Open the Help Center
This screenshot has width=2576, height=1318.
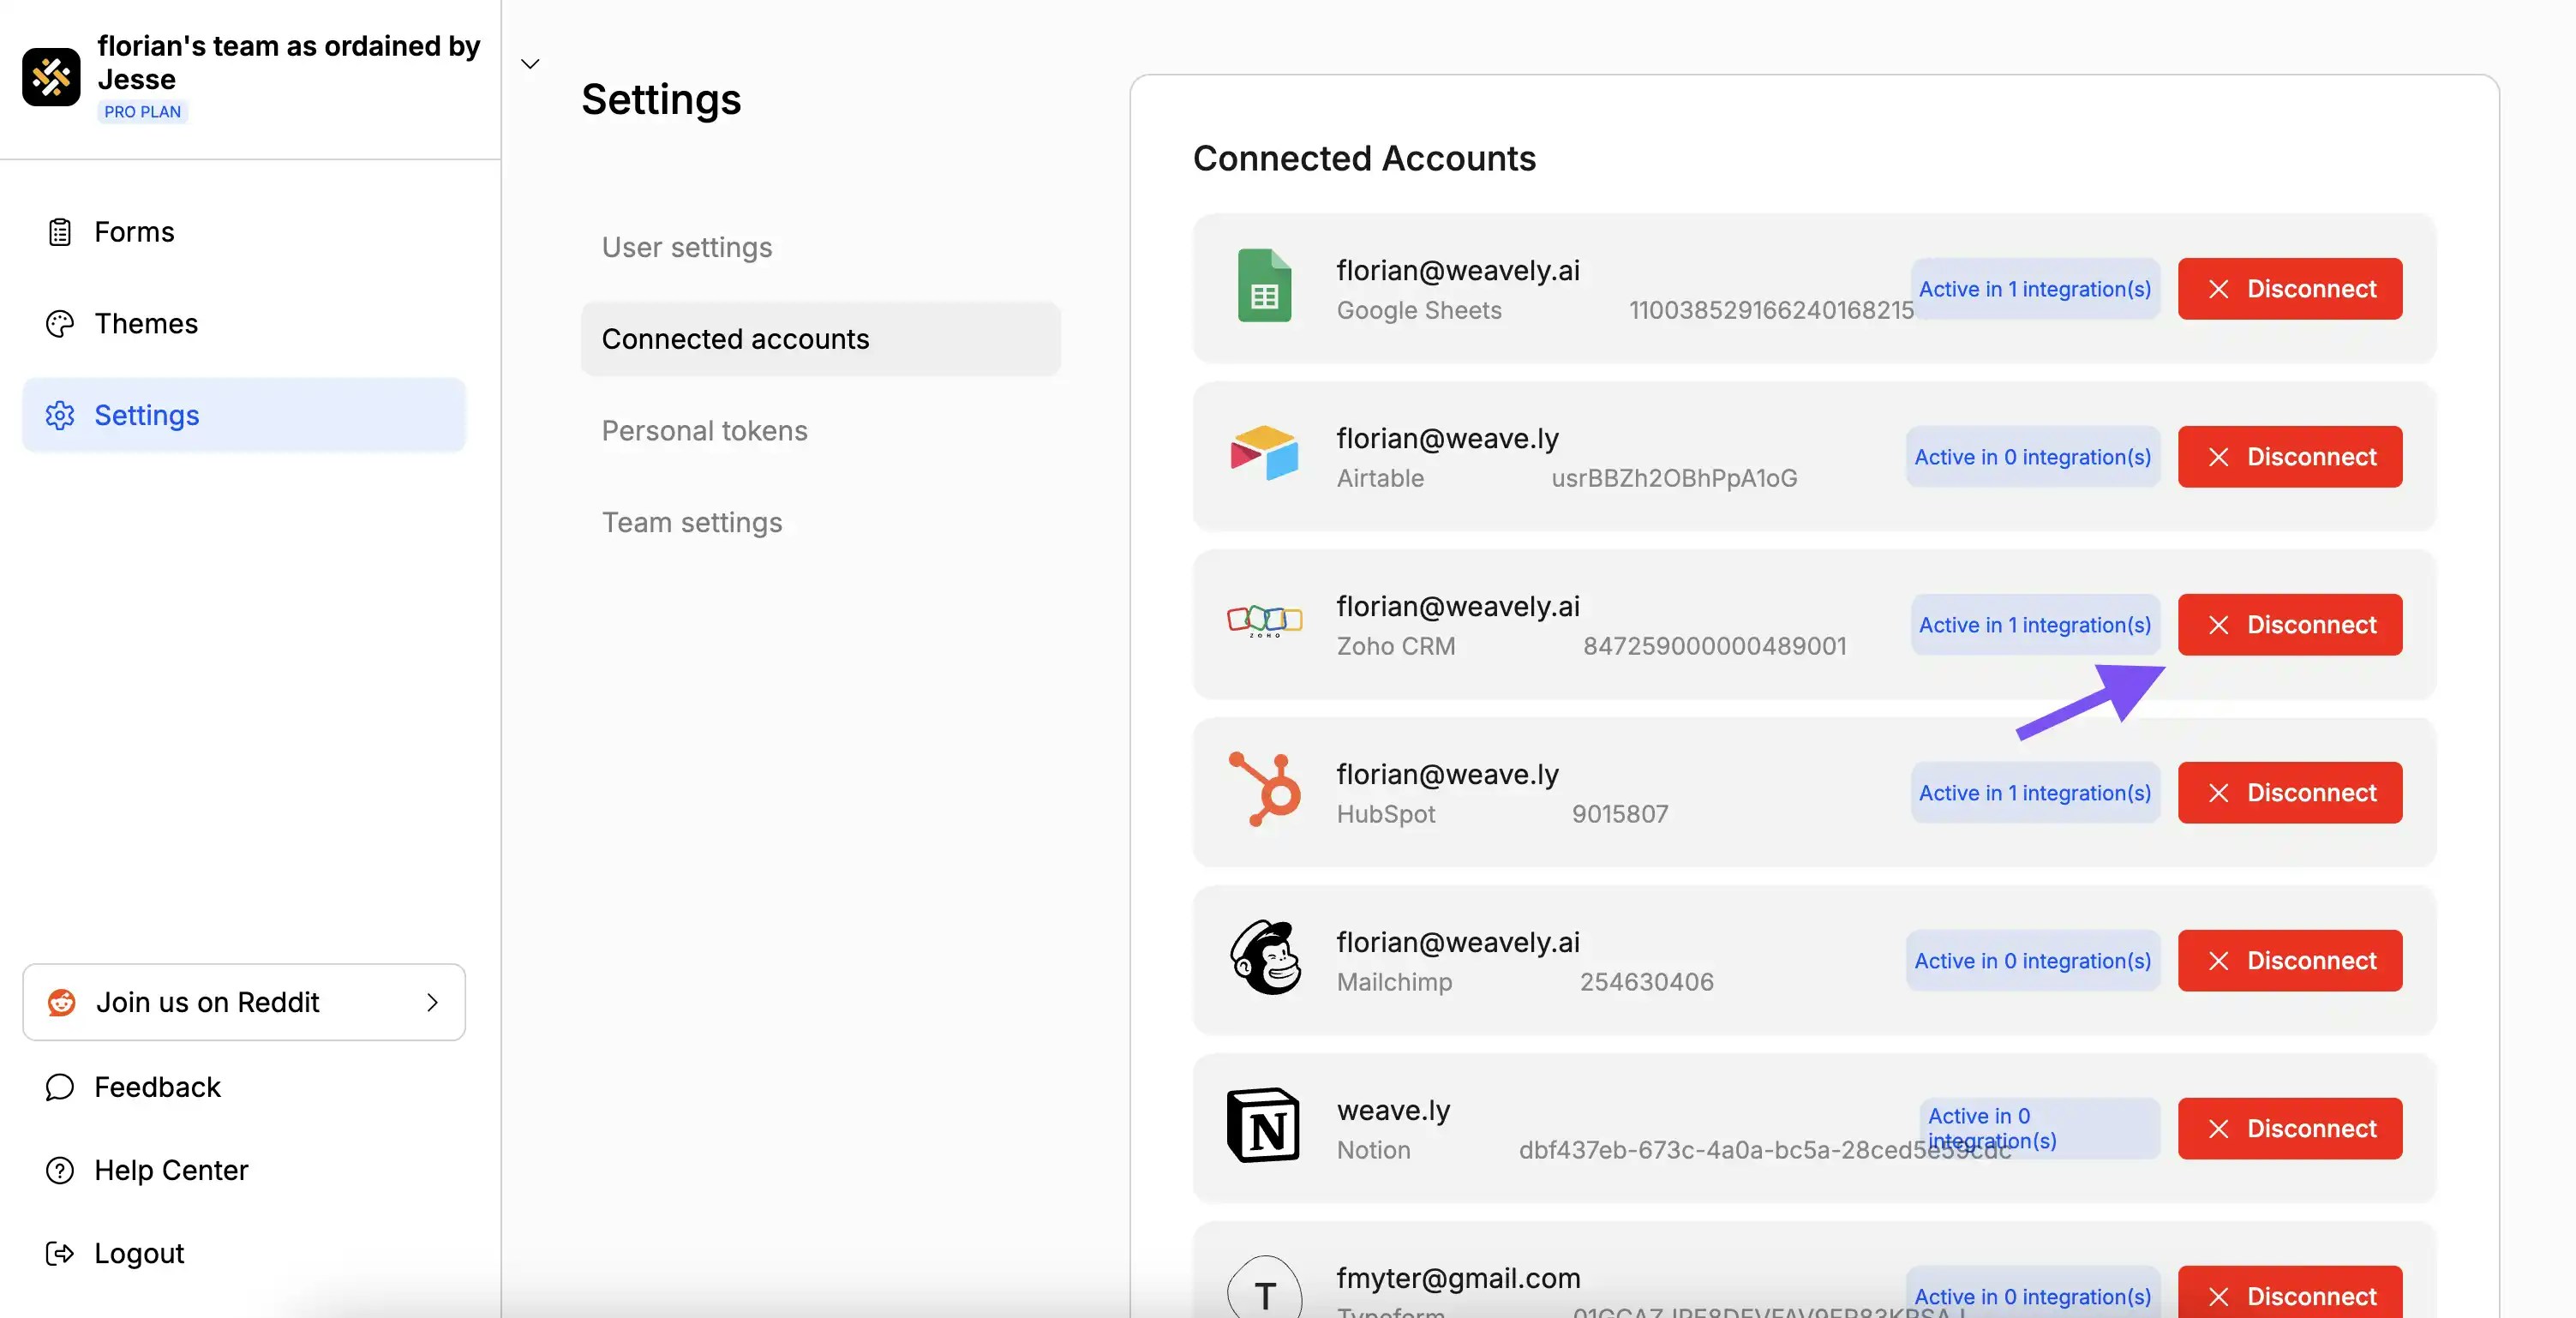[x=171, y=1171]
